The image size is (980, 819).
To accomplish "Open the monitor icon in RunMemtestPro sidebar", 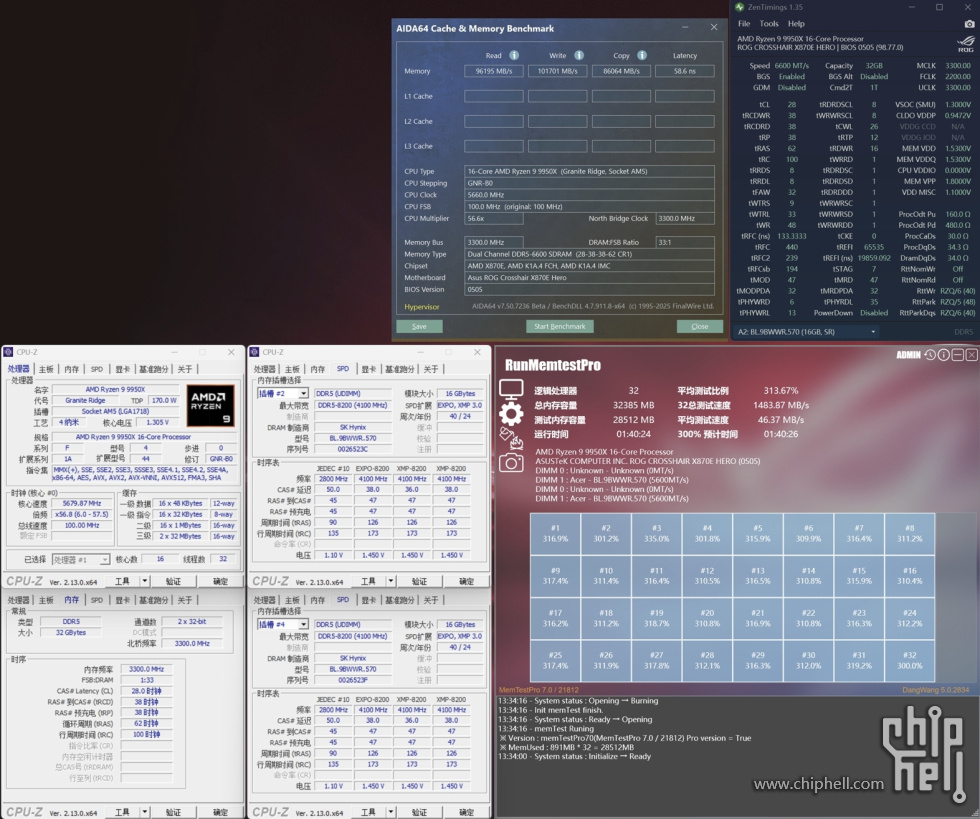I will 511,389.
